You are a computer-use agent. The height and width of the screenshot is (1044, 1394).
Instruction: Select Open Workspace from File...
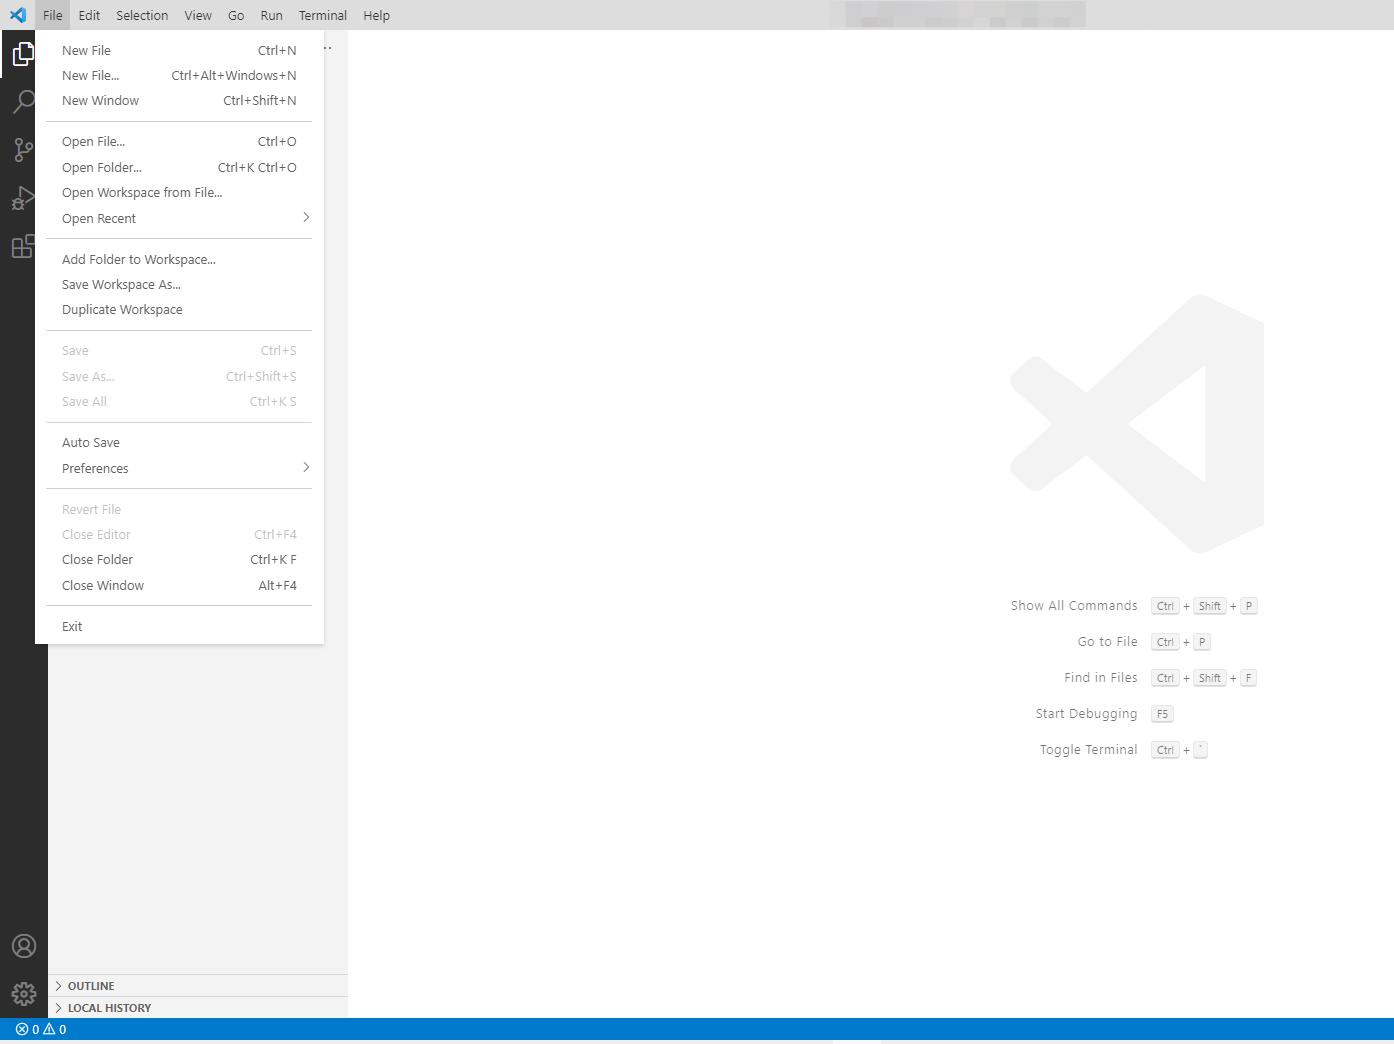180,193
